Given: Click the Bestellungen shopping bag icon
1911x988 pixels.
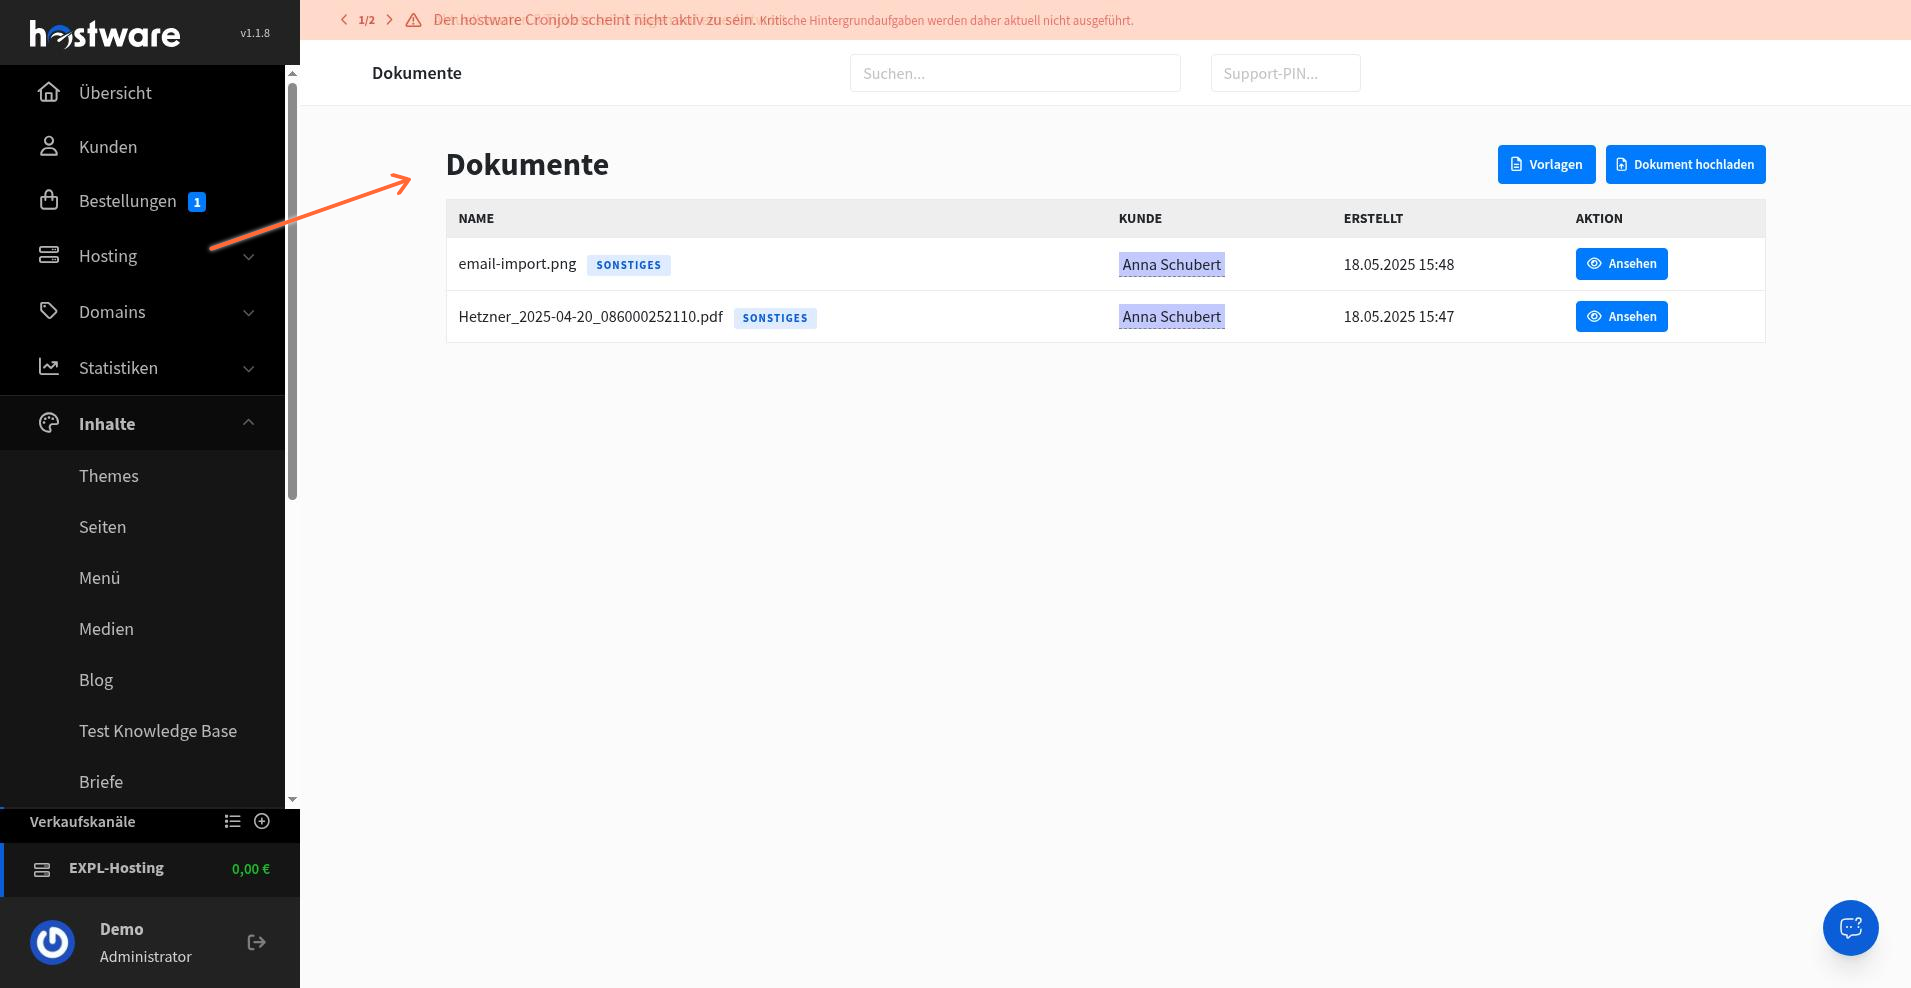Looking at the screenshot, I should pos(49,200).
